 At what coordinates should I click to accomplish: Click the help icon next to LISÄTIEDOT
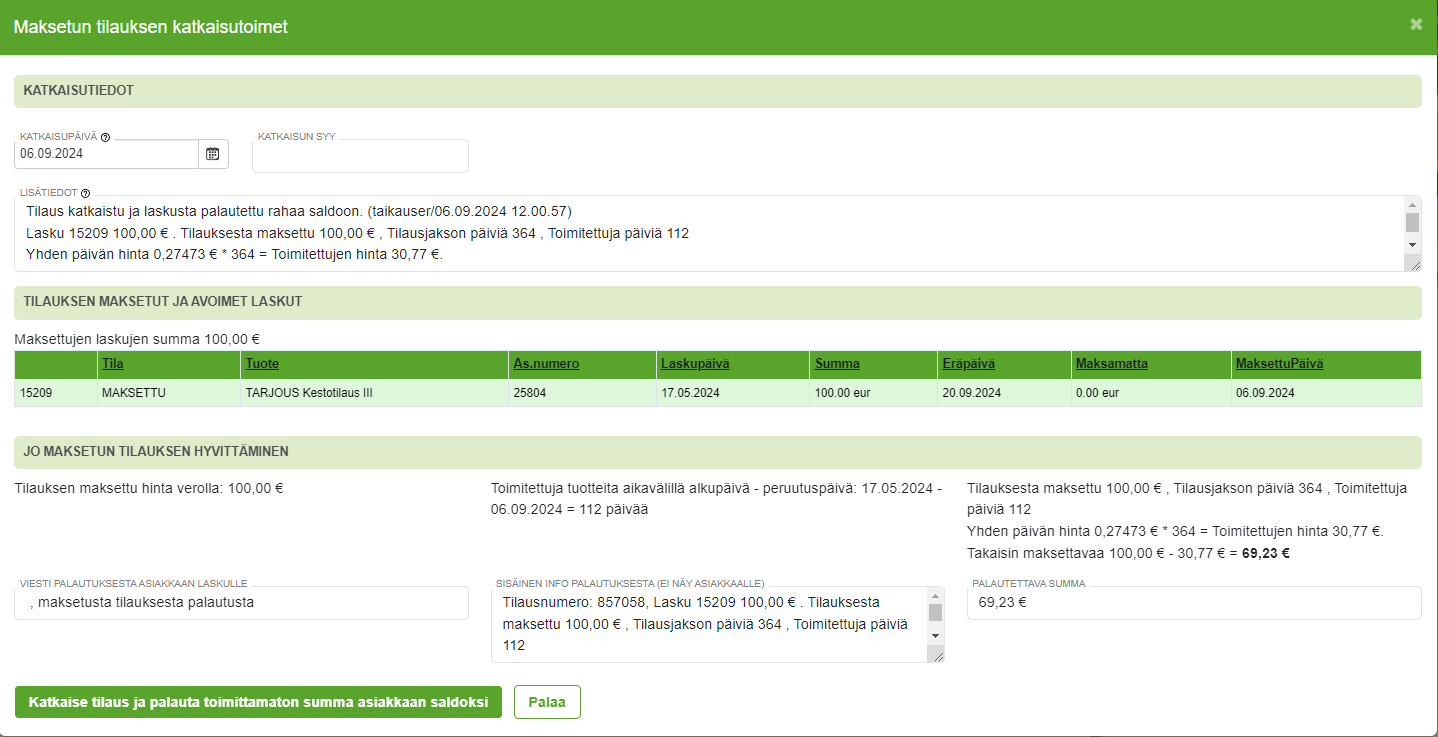click(85, 193)
